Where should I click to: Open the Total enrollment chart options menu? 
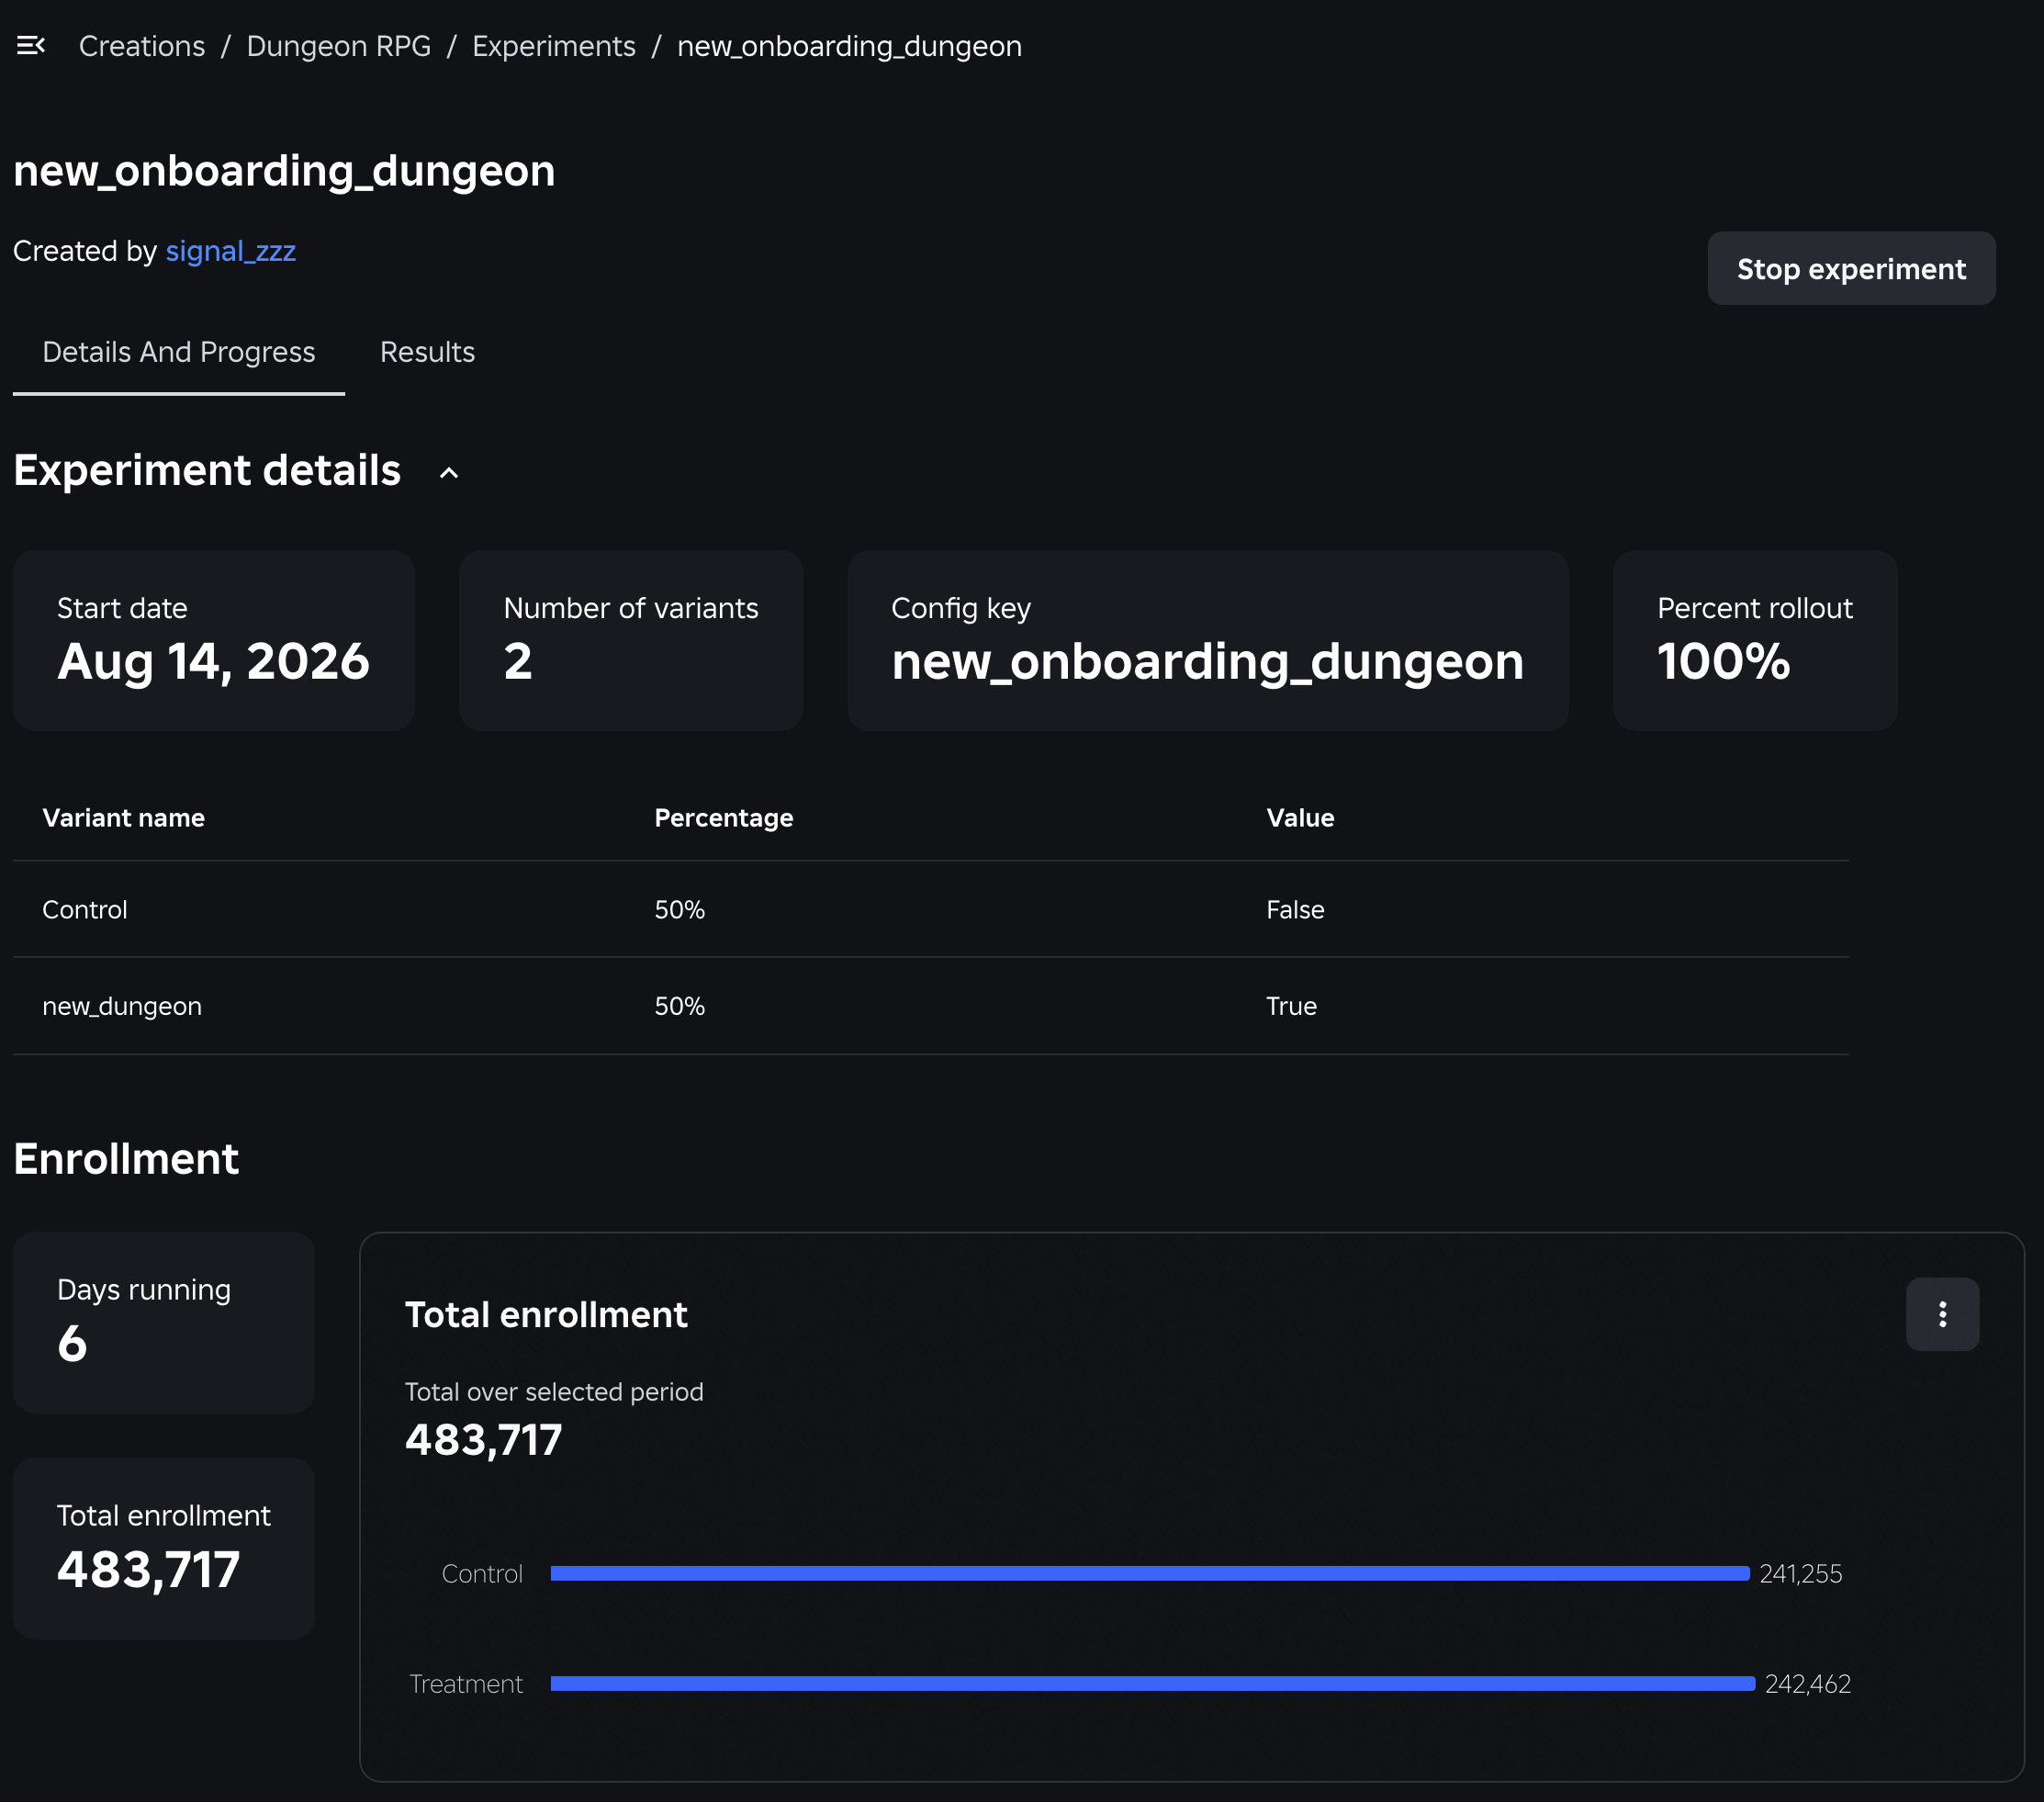point(1942,1314)
